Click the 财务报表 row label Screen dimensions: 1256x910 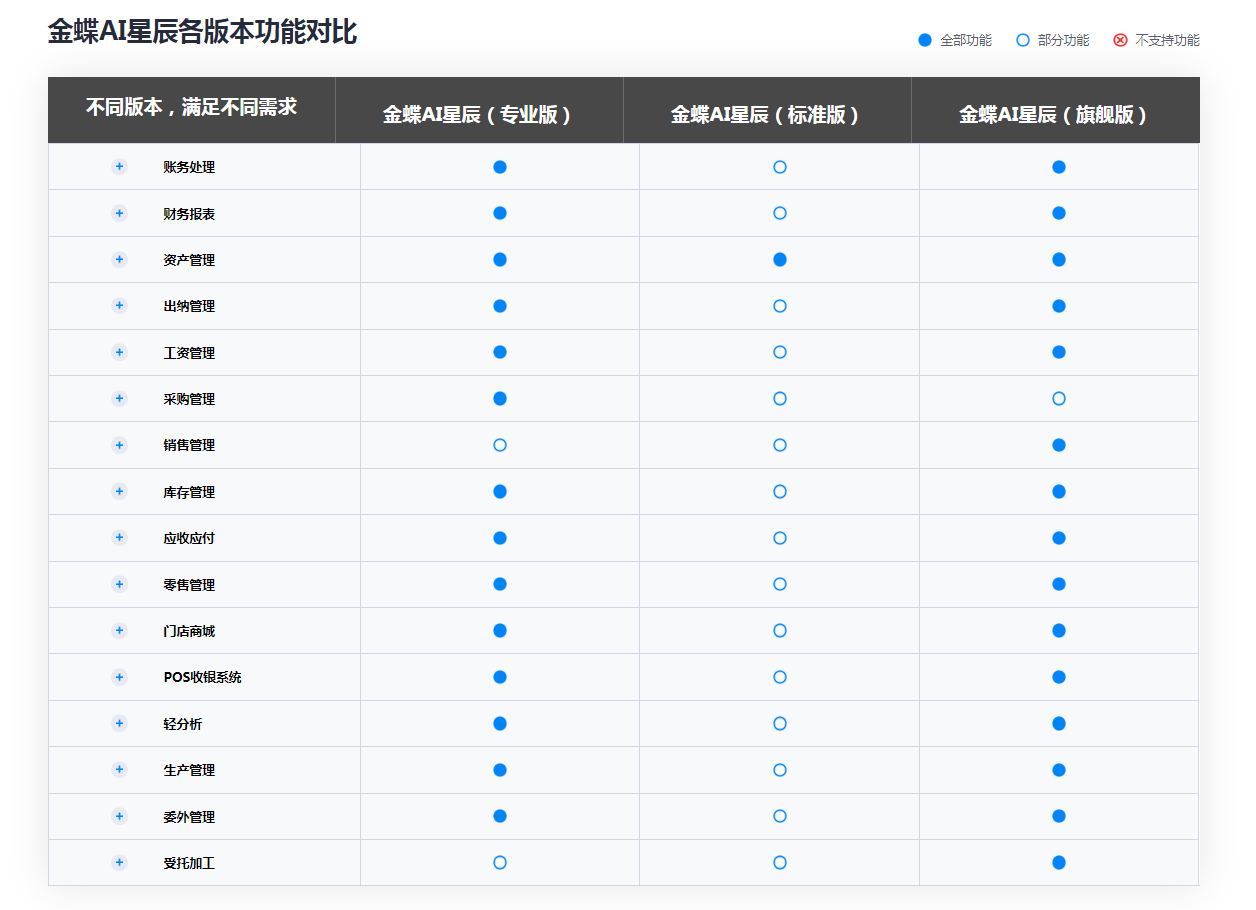[x=189, y=214]
